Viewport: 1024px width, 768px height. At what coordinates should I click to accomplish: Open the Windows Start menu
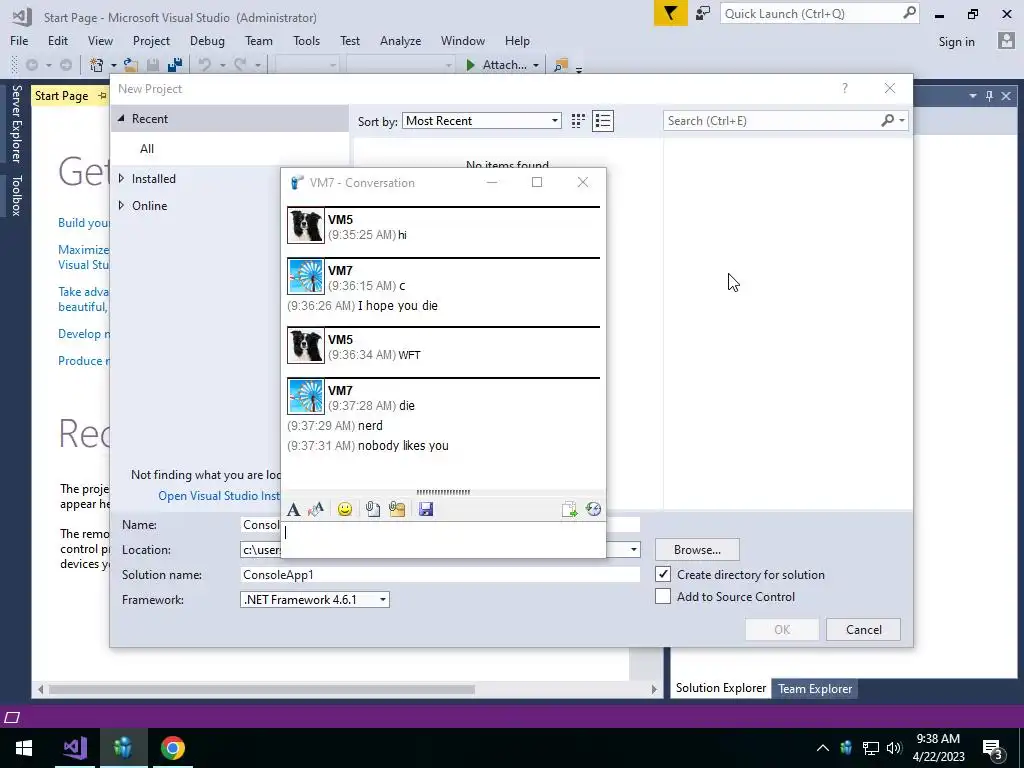coord(24,748)
